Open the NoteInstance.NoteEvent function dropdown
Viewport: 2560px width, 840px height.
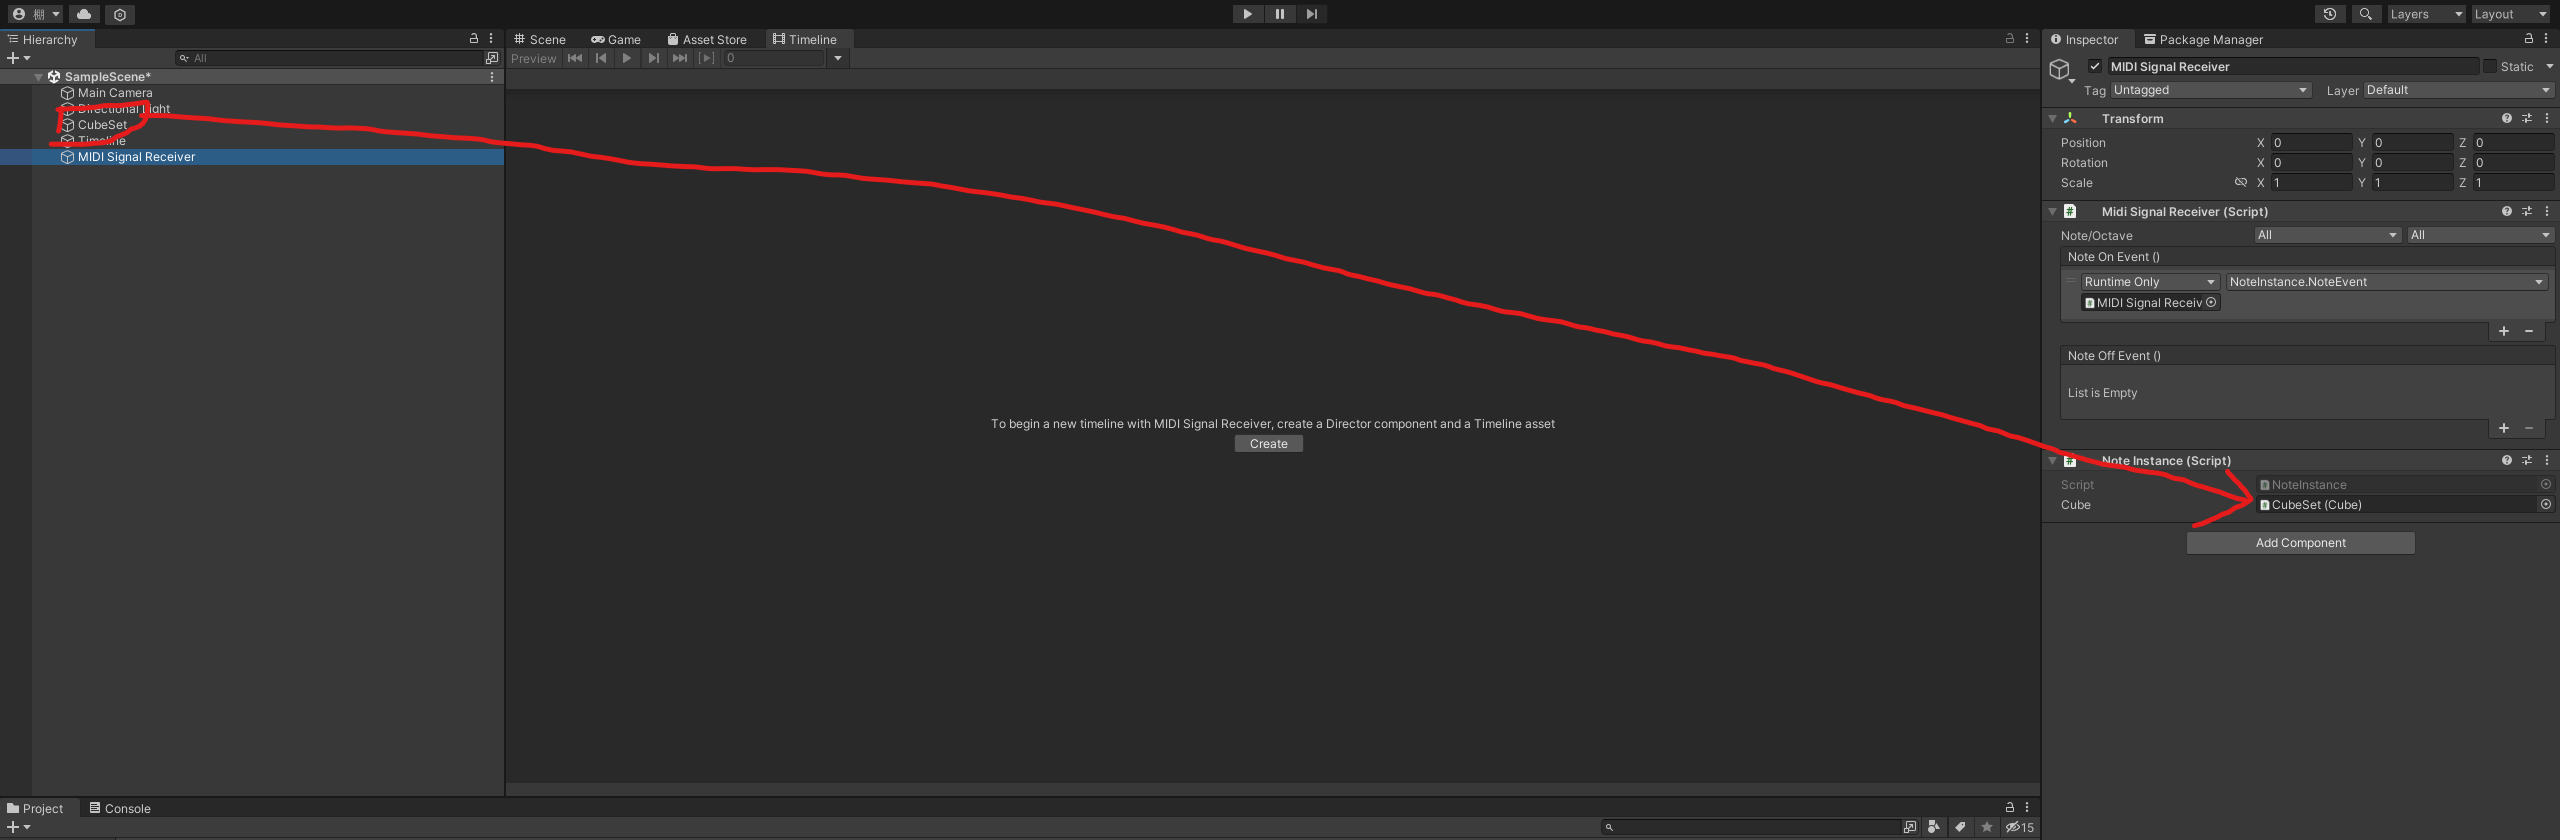click(2387, 282)
